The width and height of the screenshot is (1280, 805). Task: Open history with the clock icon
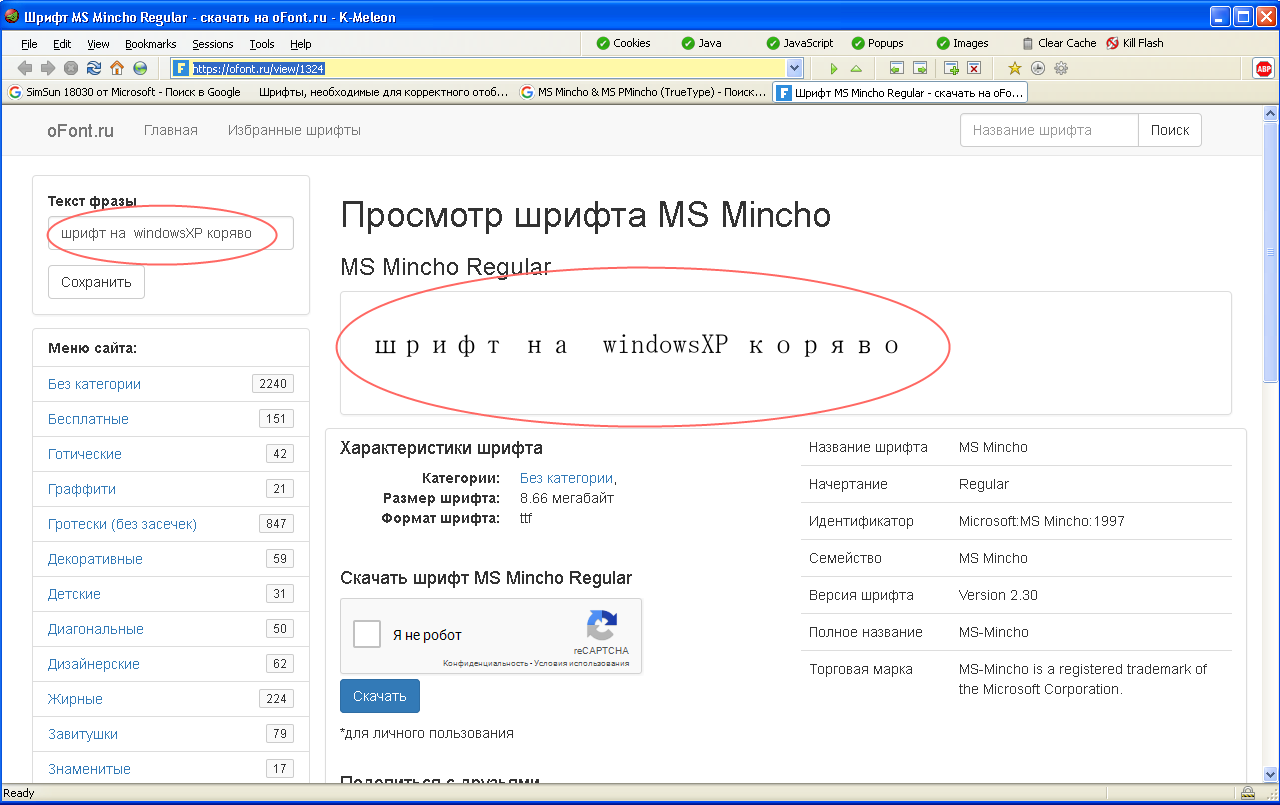click(x=1038, y=68)
